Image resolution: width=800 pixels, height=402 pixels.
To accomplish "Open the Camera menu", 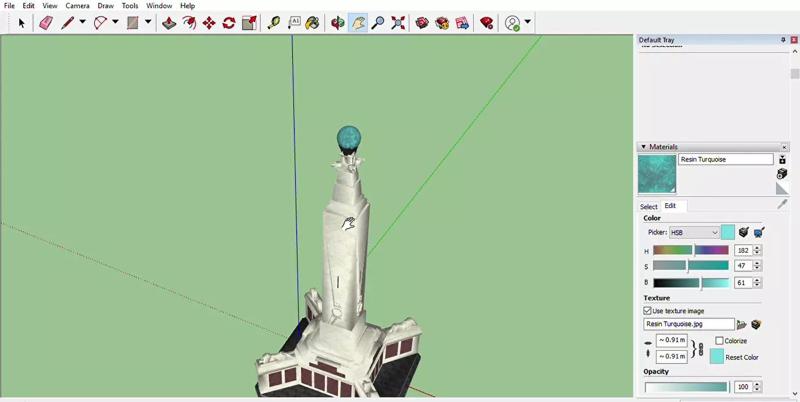I will click(x=78, y=6).
